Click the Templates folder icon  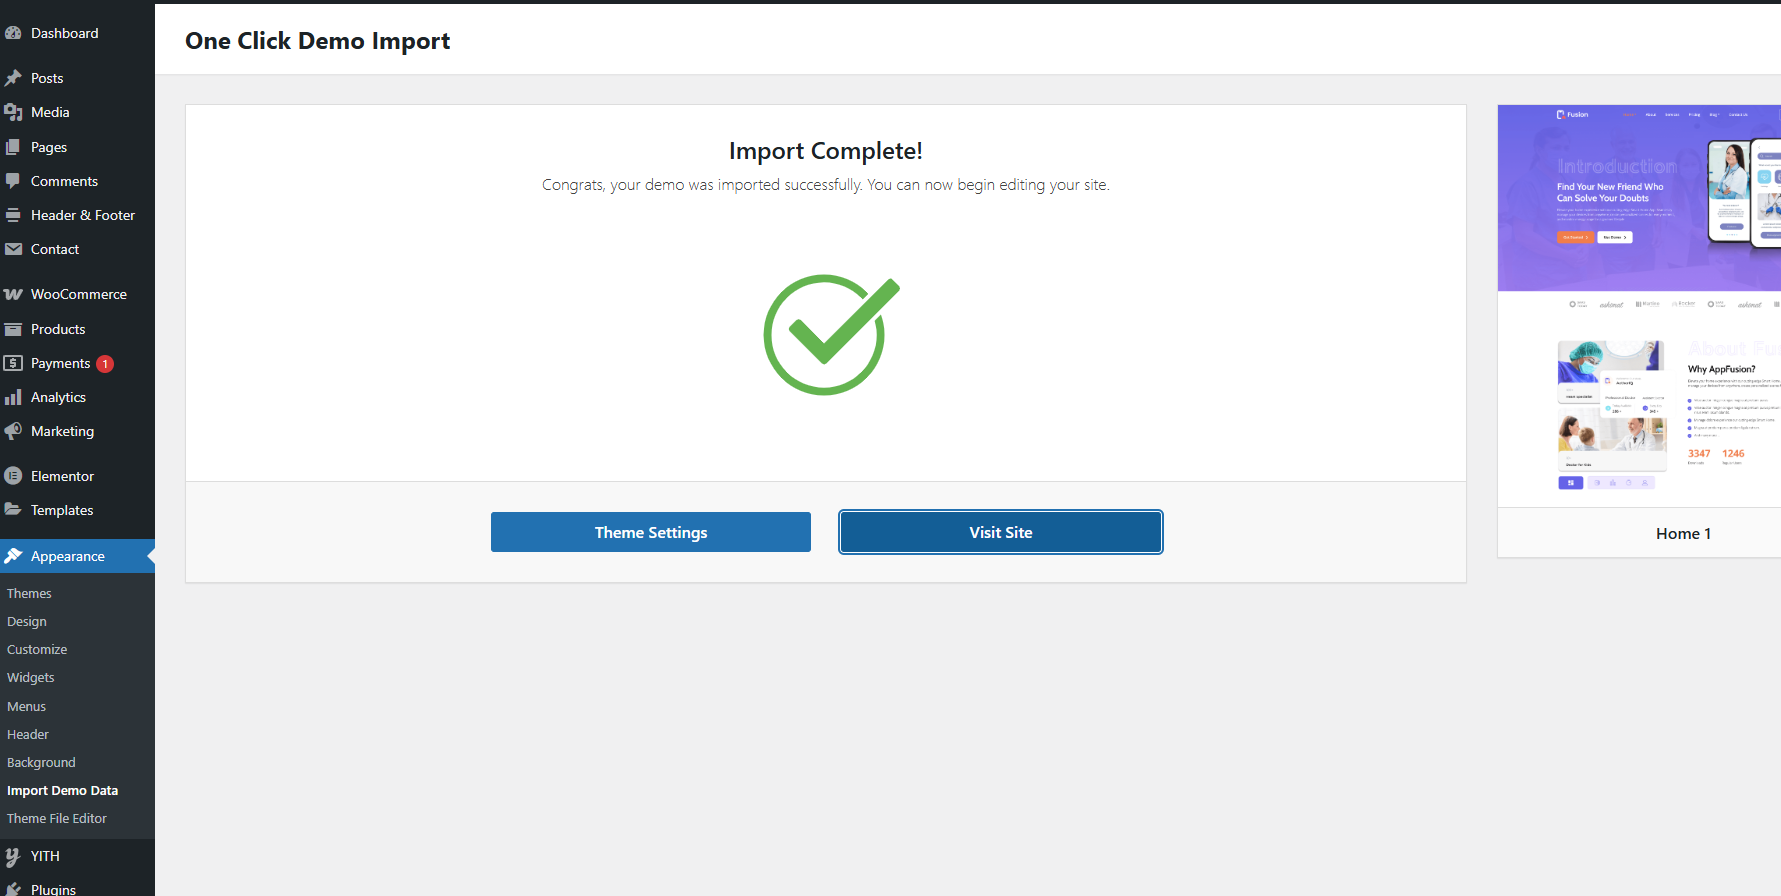[x=13, y=510]
